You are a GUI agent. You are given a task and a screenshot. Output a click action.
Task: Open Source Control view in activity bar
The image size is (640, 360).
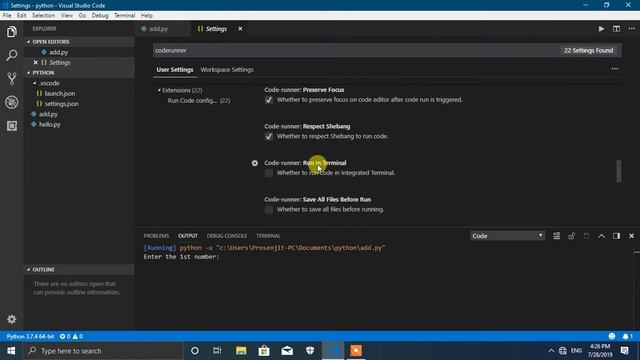(11, 78)
